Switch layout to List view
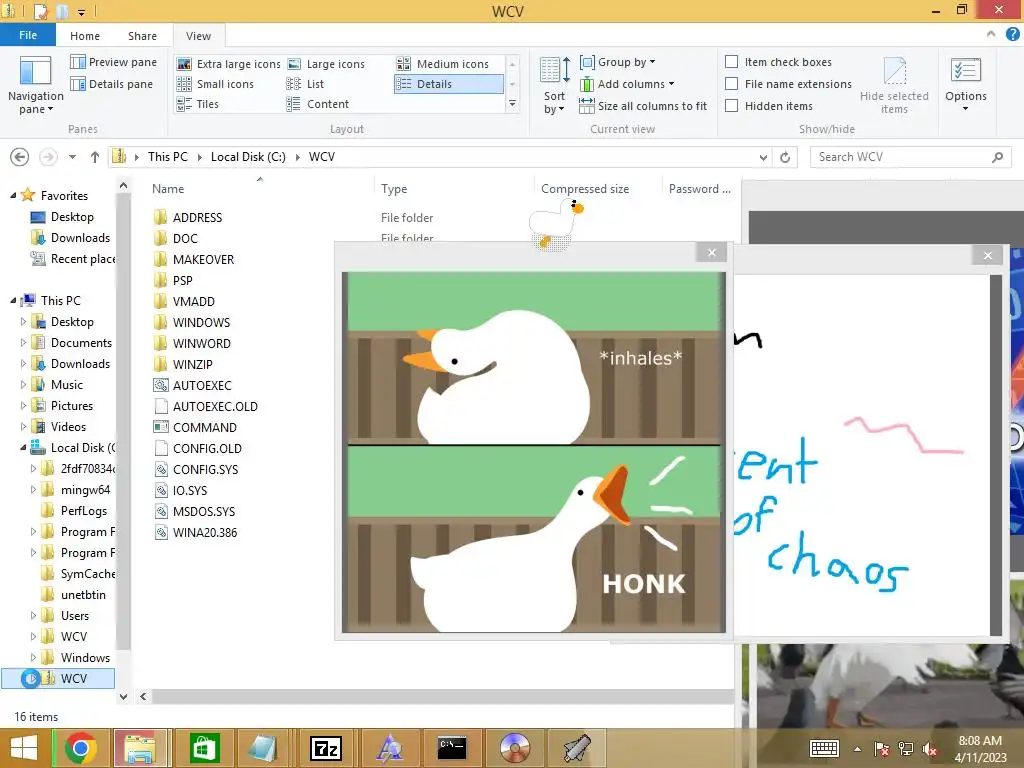The height and width of the screenshot is (768, 1024). tap(305, 84)
